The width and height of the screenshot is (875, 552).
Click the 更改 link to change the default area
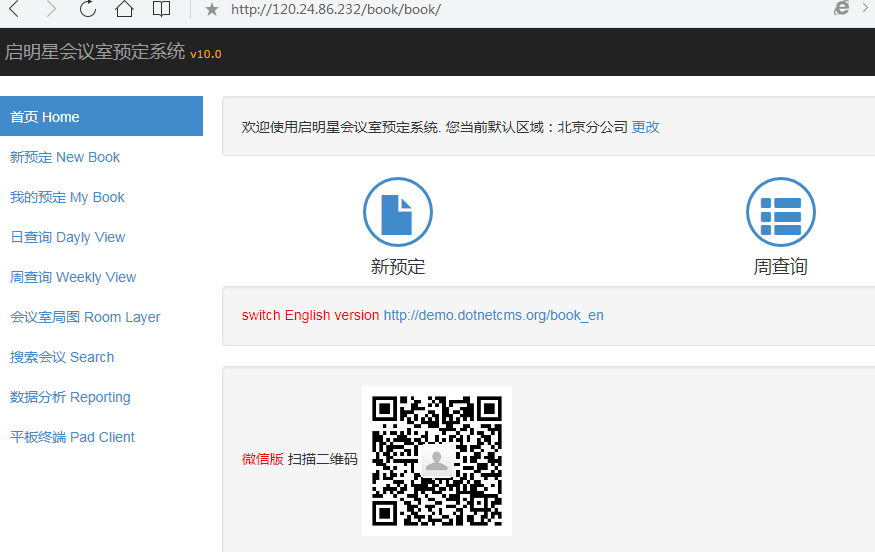click(x=646, y=127)
